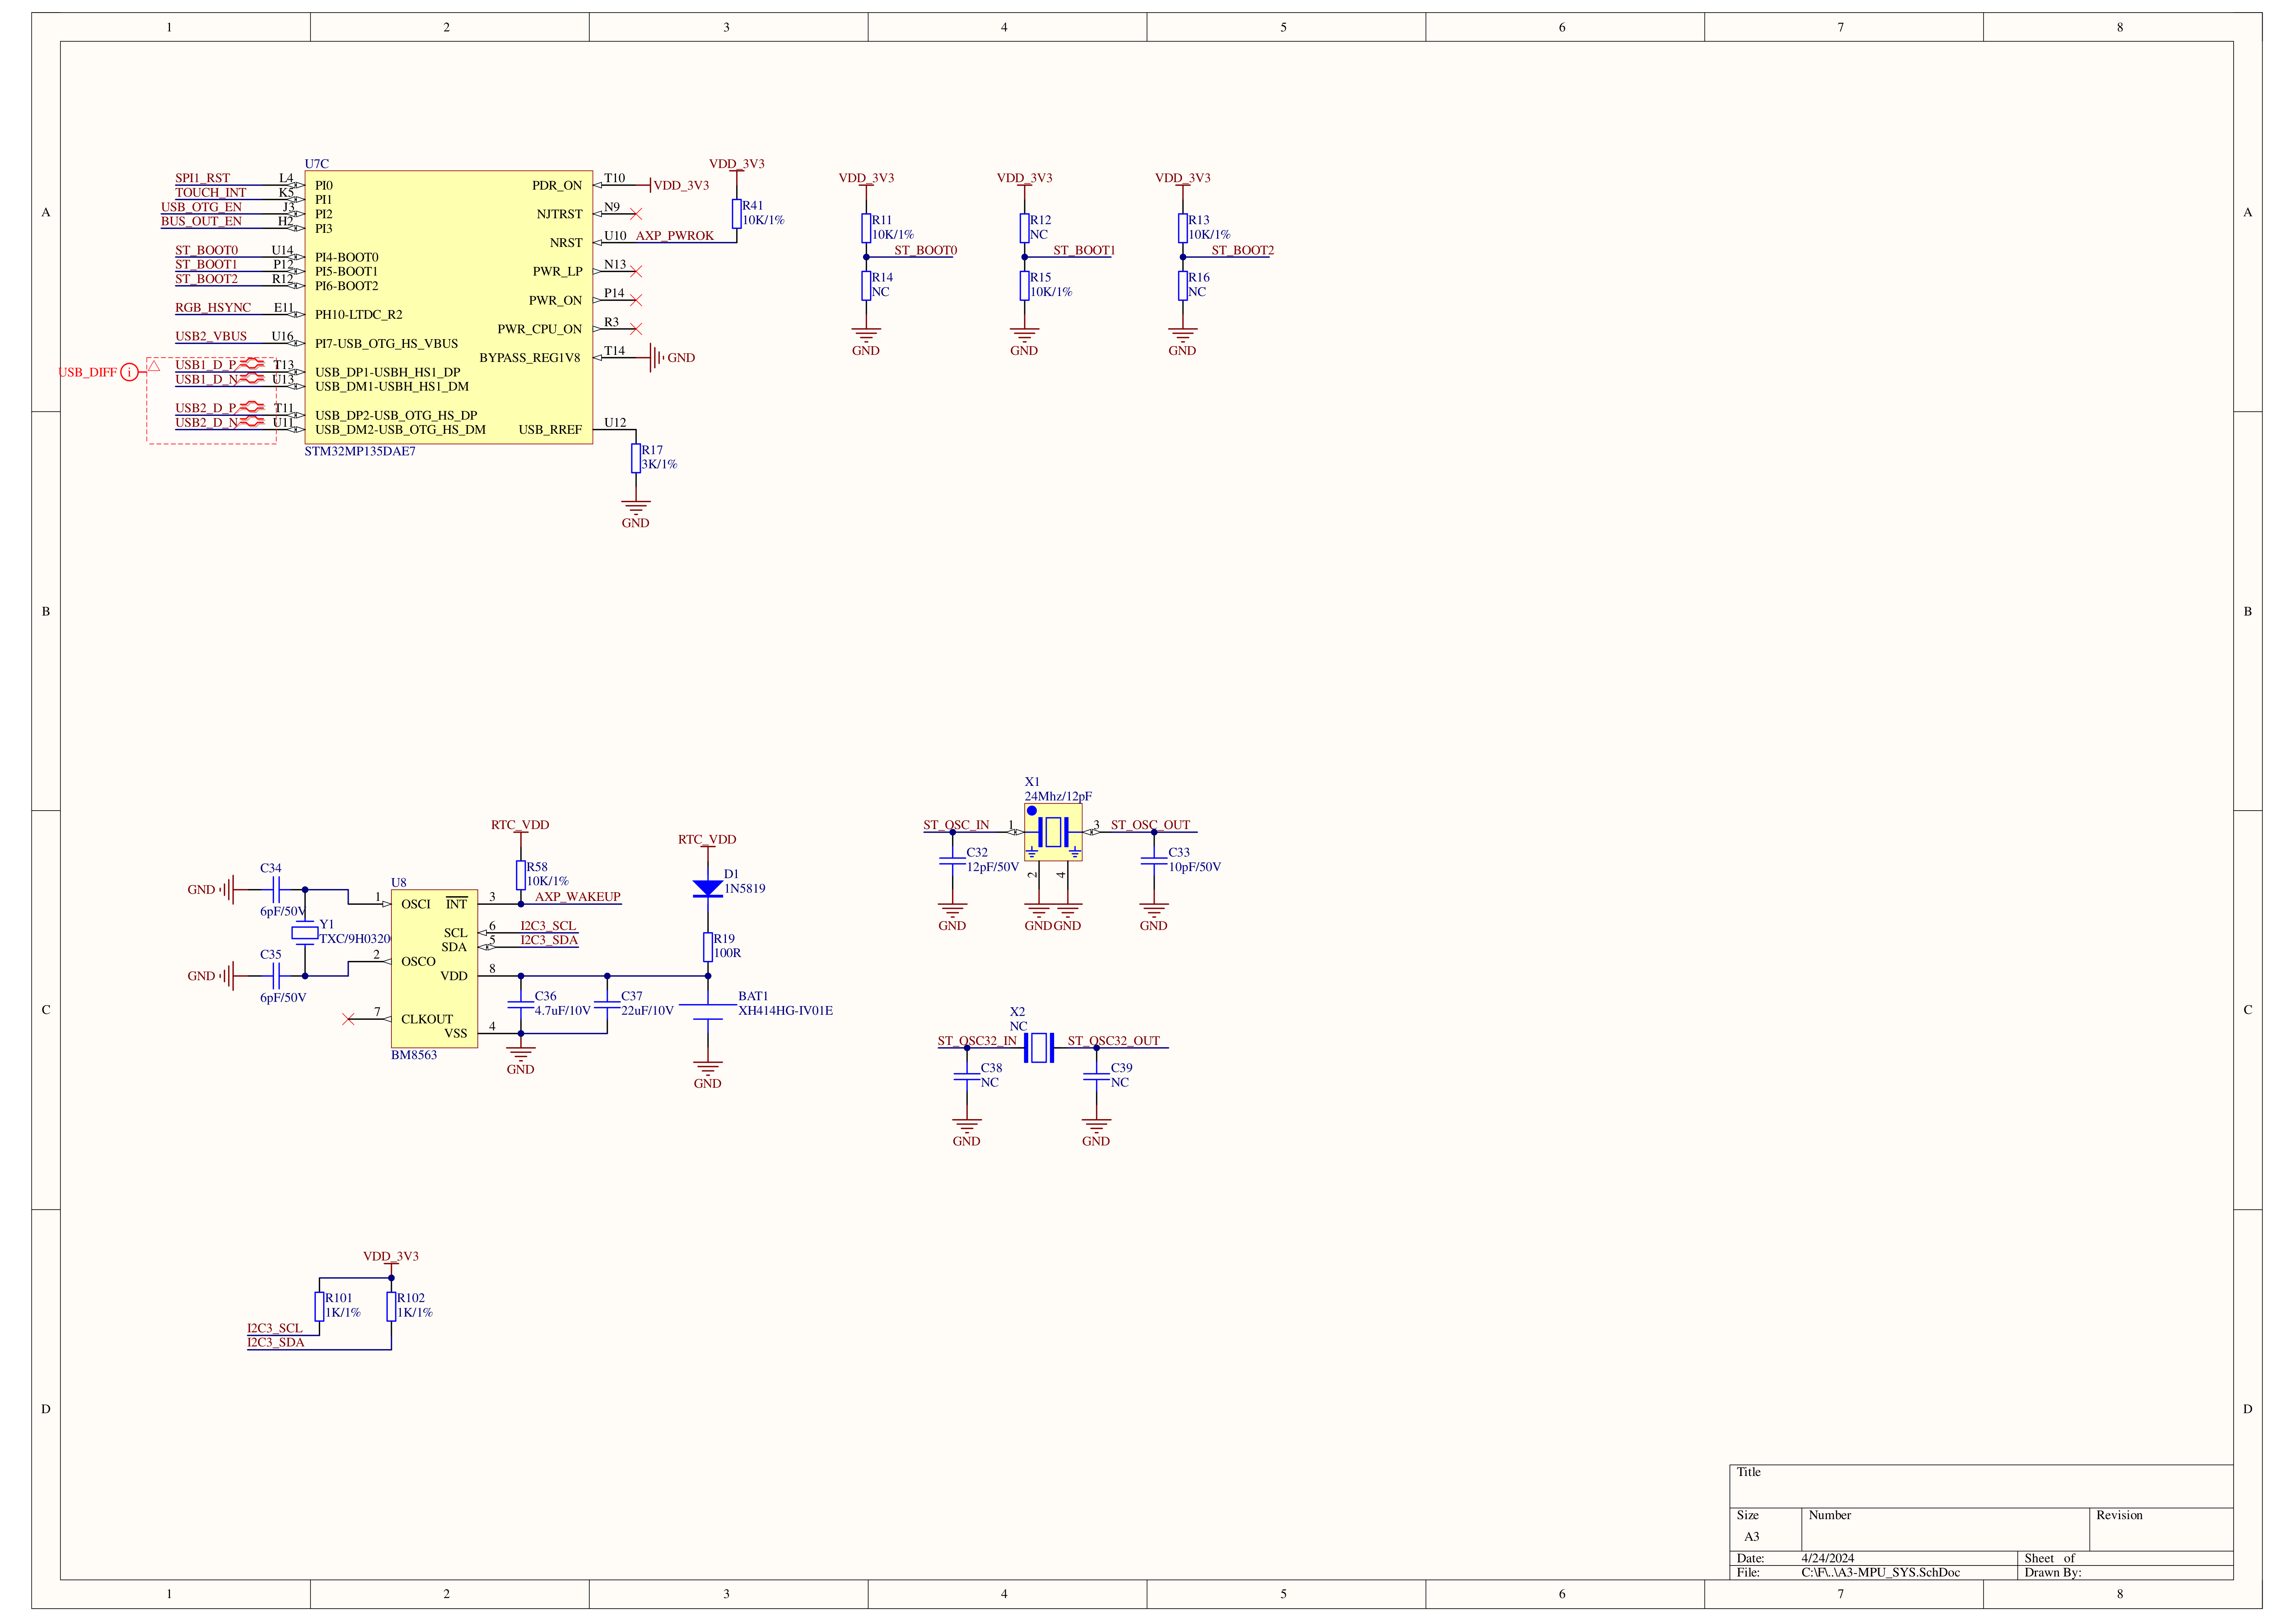This screenshot has height=1622, width=2296.
Task: Click the C35 capacitor symbol
Action: (x=276, y=976)
